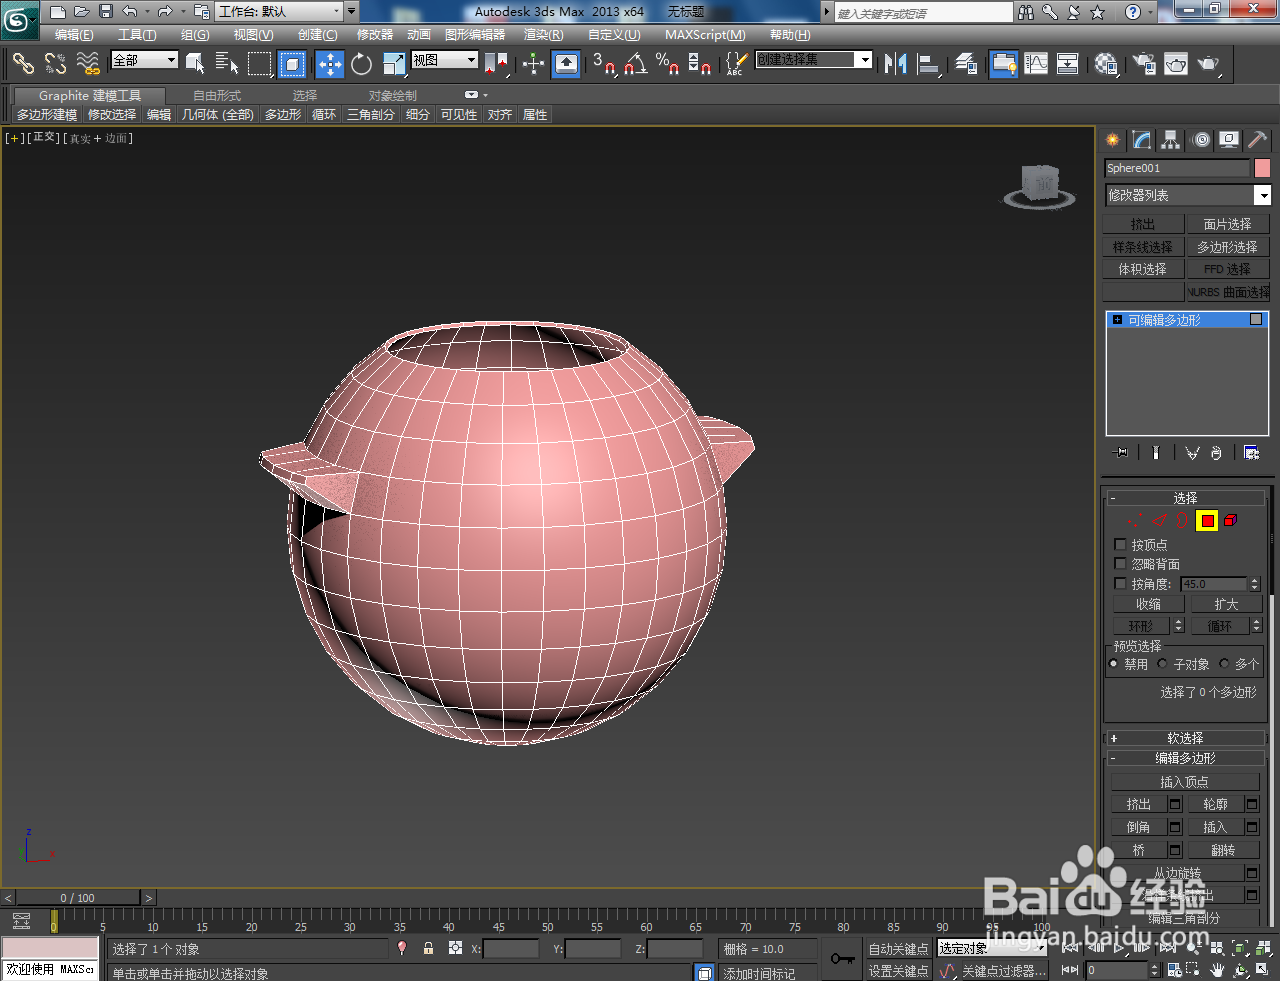The image size is (1280, 981).
Task: Toggle the Spinner Snap icon
Action: [x=700, y=64]
